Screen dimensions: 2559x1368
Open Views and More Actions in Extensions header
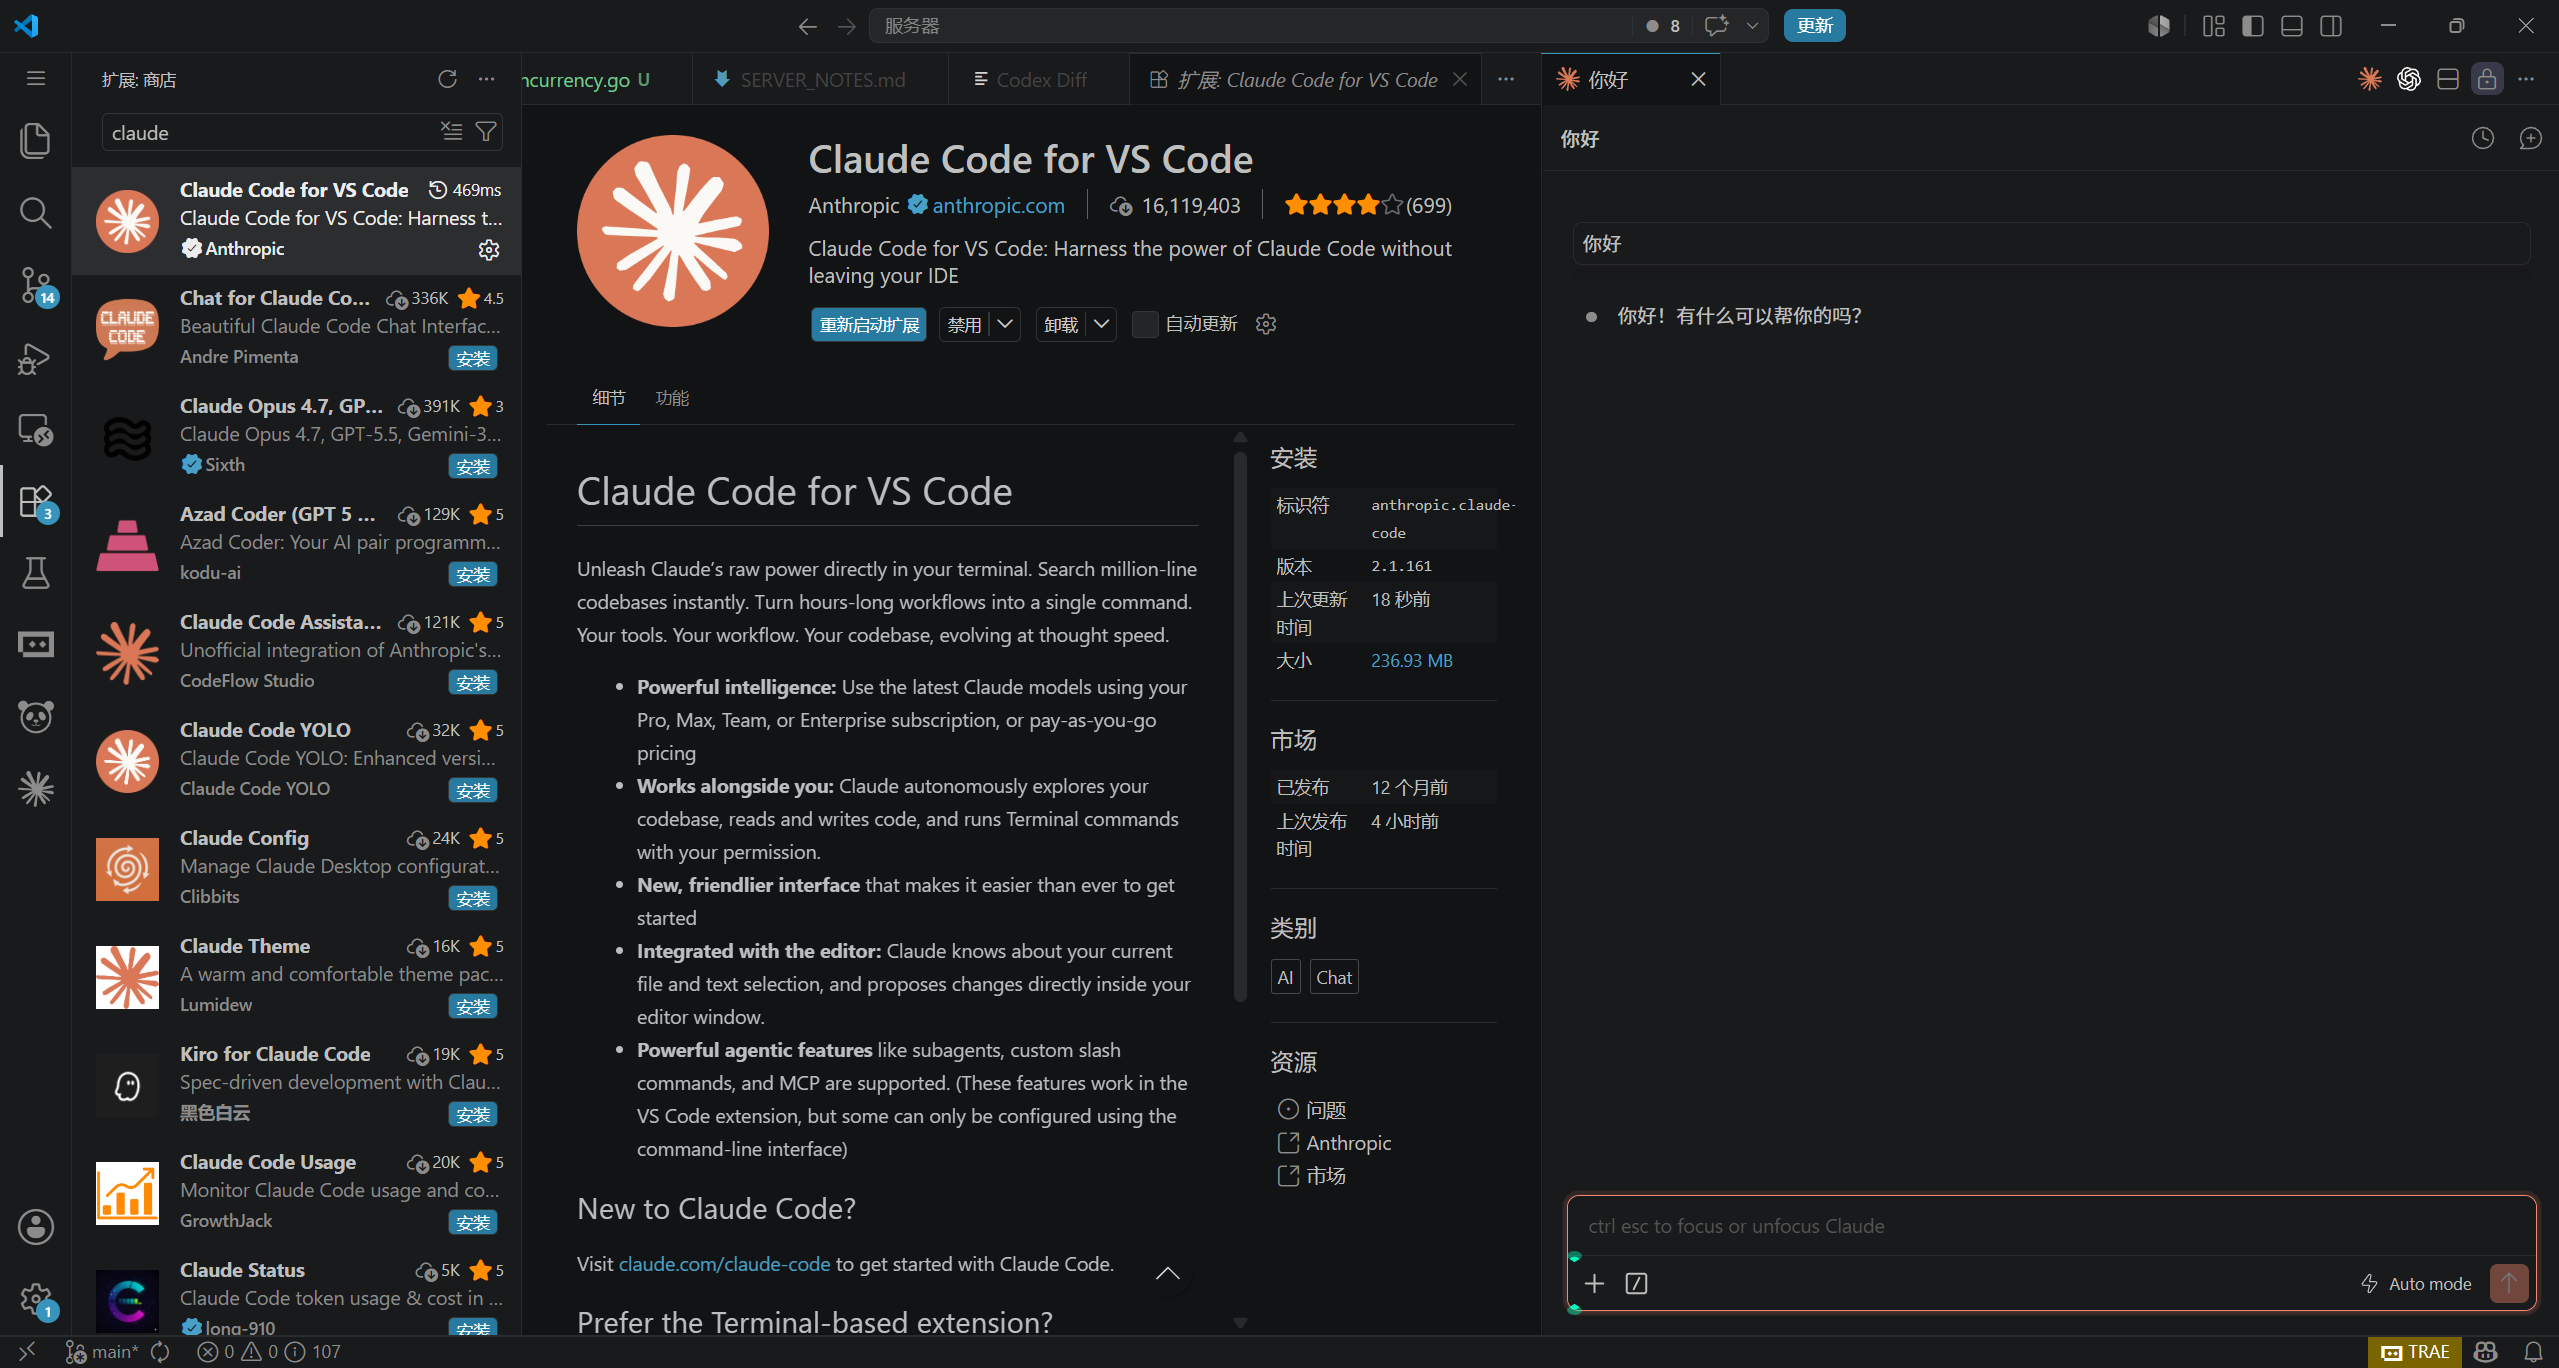[x=487, y=79]
